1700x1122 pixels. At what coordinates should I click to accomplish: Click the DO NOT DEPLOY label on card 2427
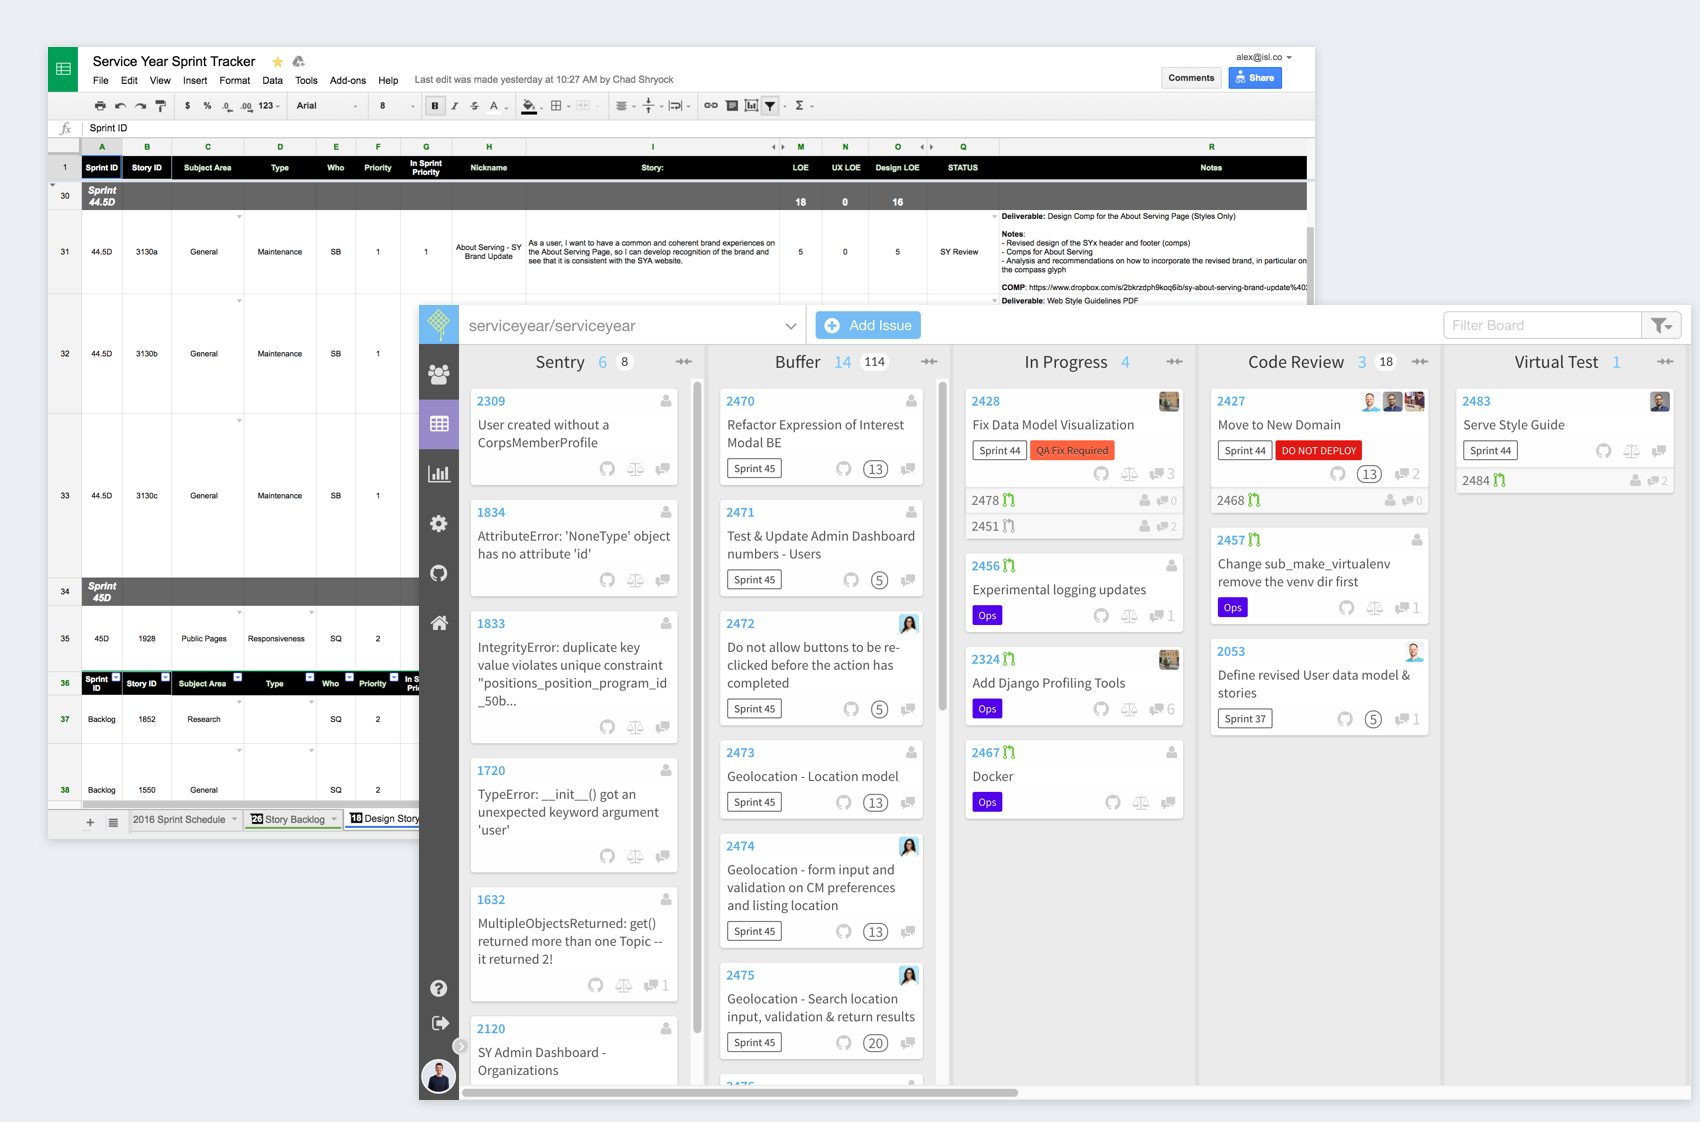(x=1318, y=451)
